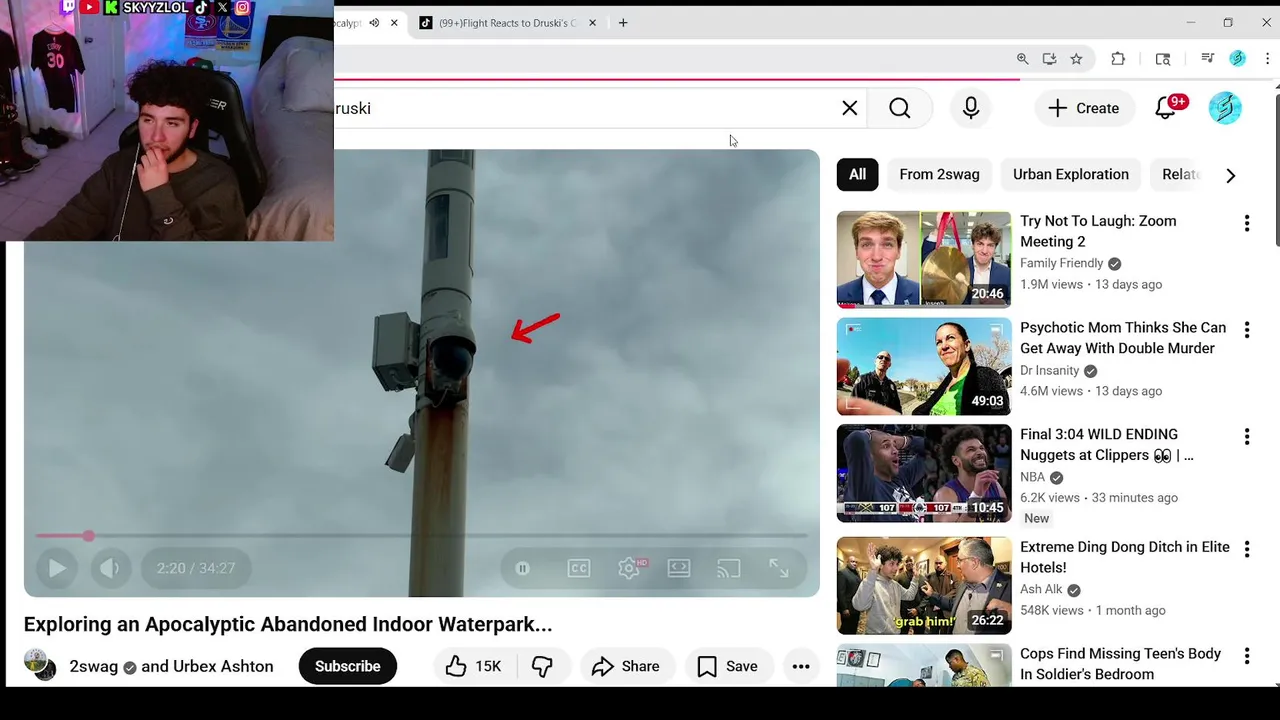Start voice search with microphone
Viewport: 1280px width, 720px height.
[971, 108]
